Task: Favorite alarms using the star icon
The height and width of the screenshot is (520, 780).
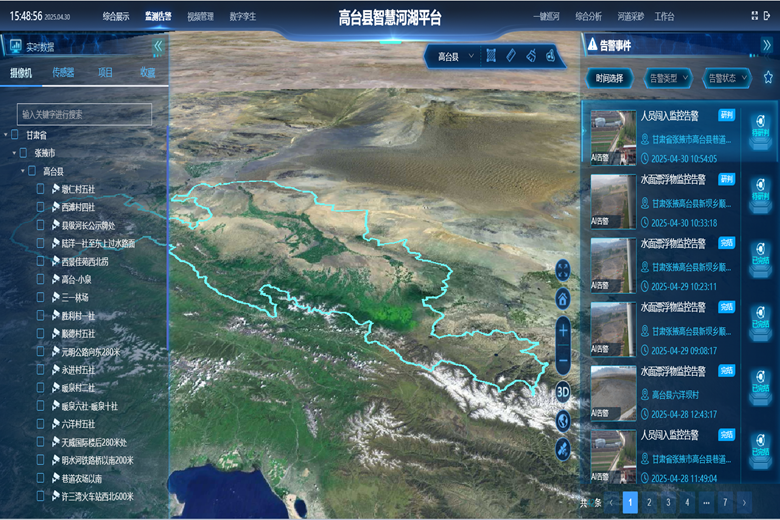Action: tap(768, 77)
